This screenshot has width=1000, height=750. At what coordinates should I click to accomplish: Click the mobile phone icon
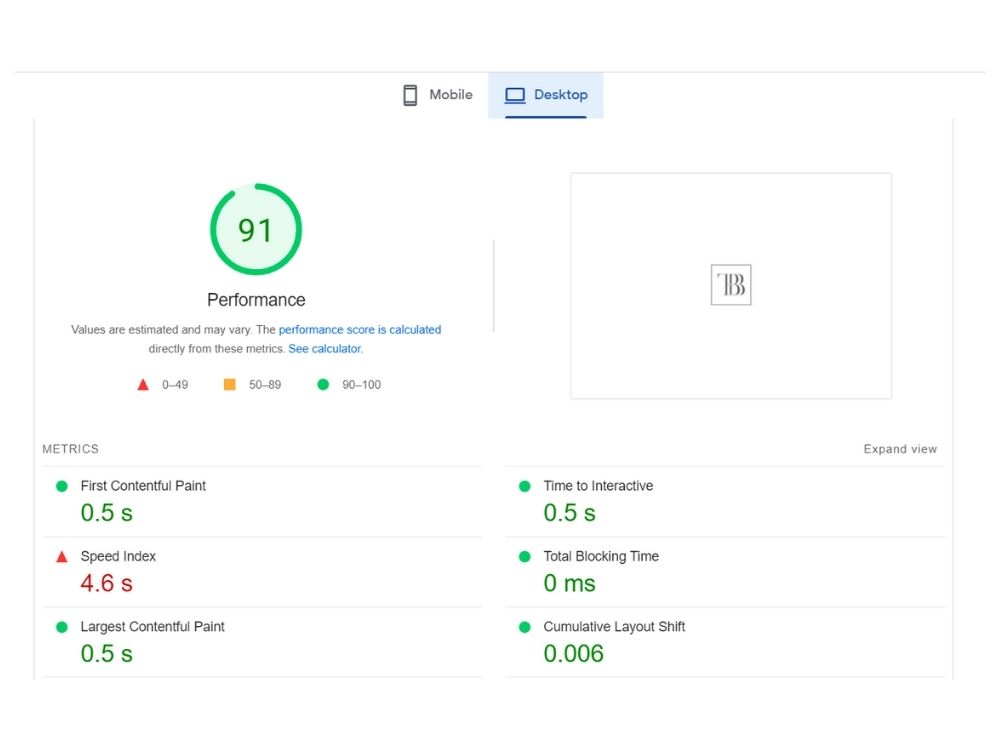click(410, 95)
